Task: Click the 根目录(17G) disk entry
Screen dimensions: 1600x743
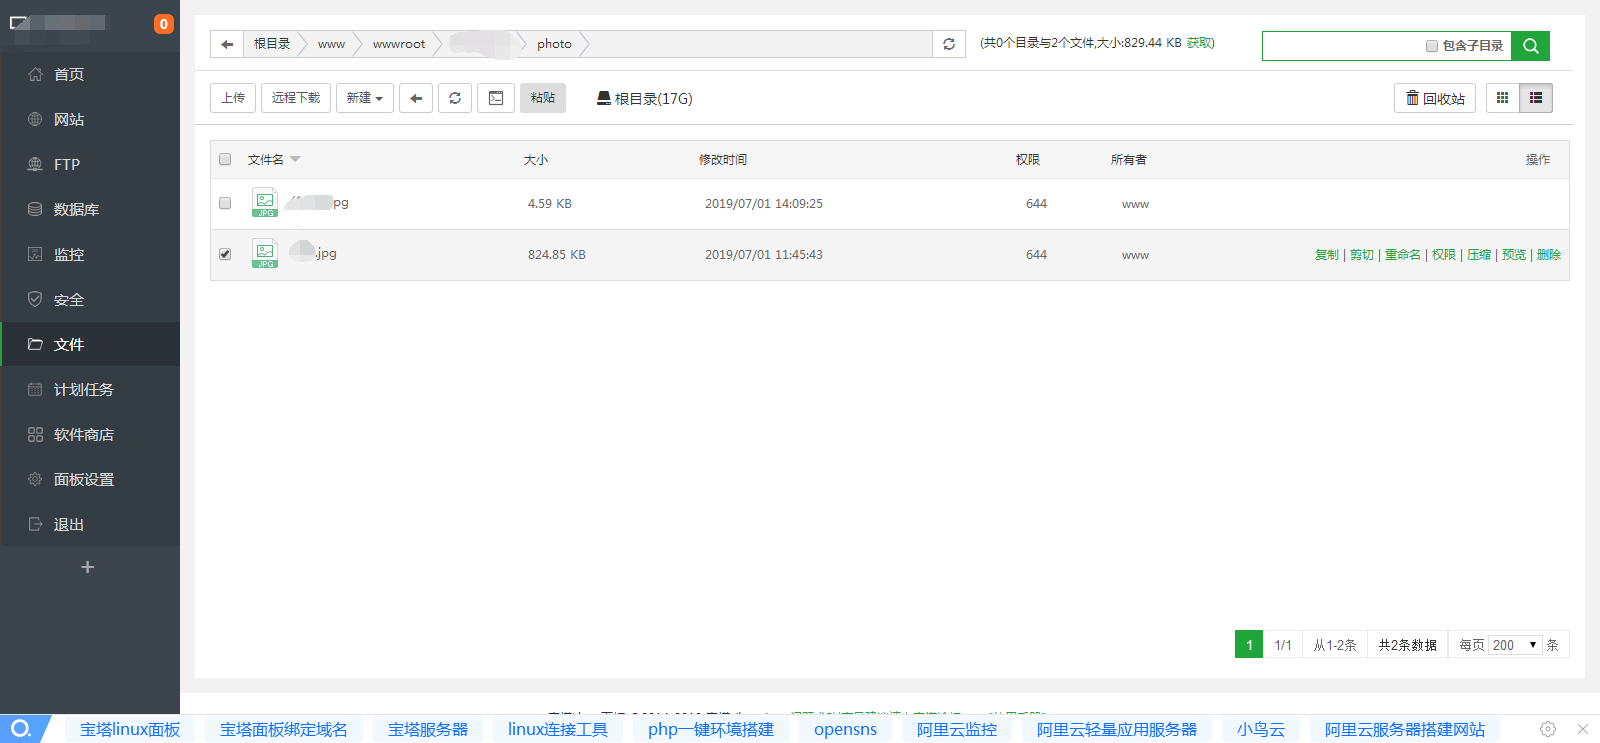Action: tap(645, 98)
